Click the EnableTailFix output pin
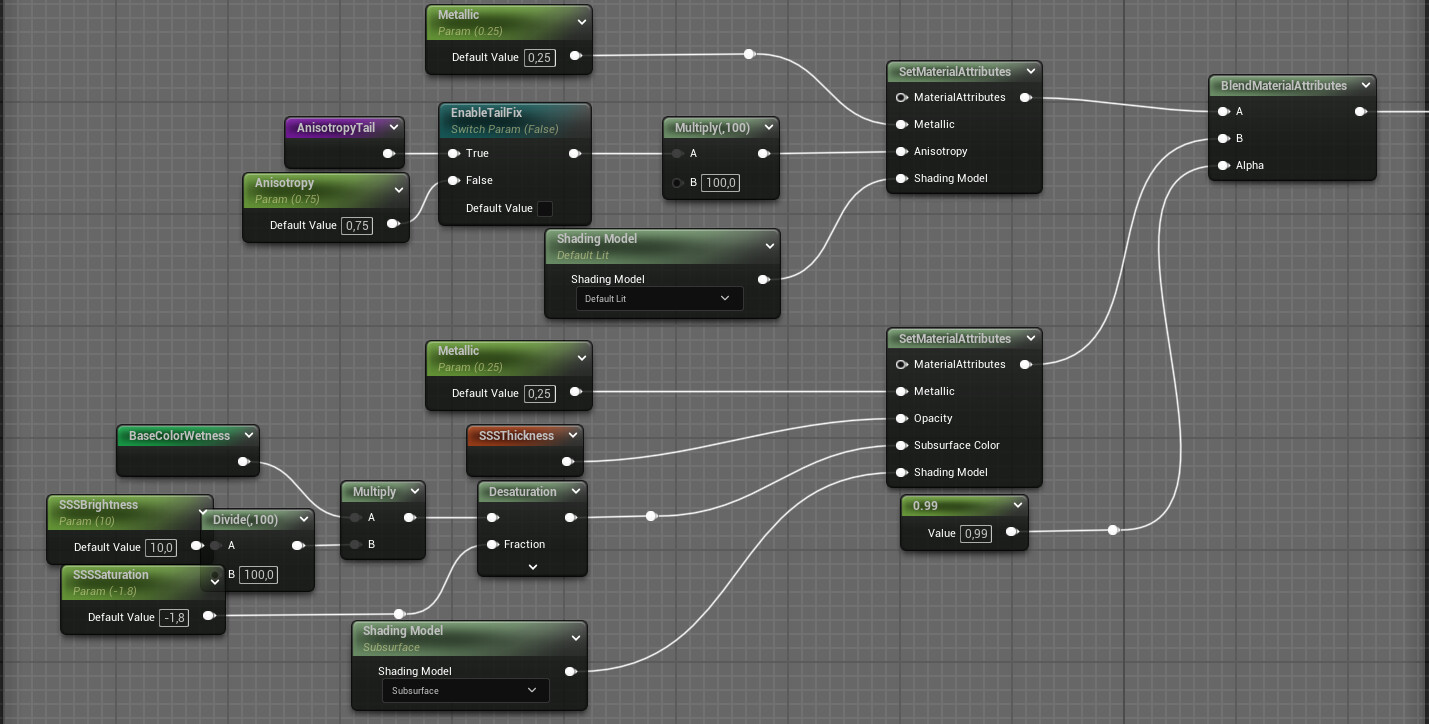 click(x=575, y=153)
